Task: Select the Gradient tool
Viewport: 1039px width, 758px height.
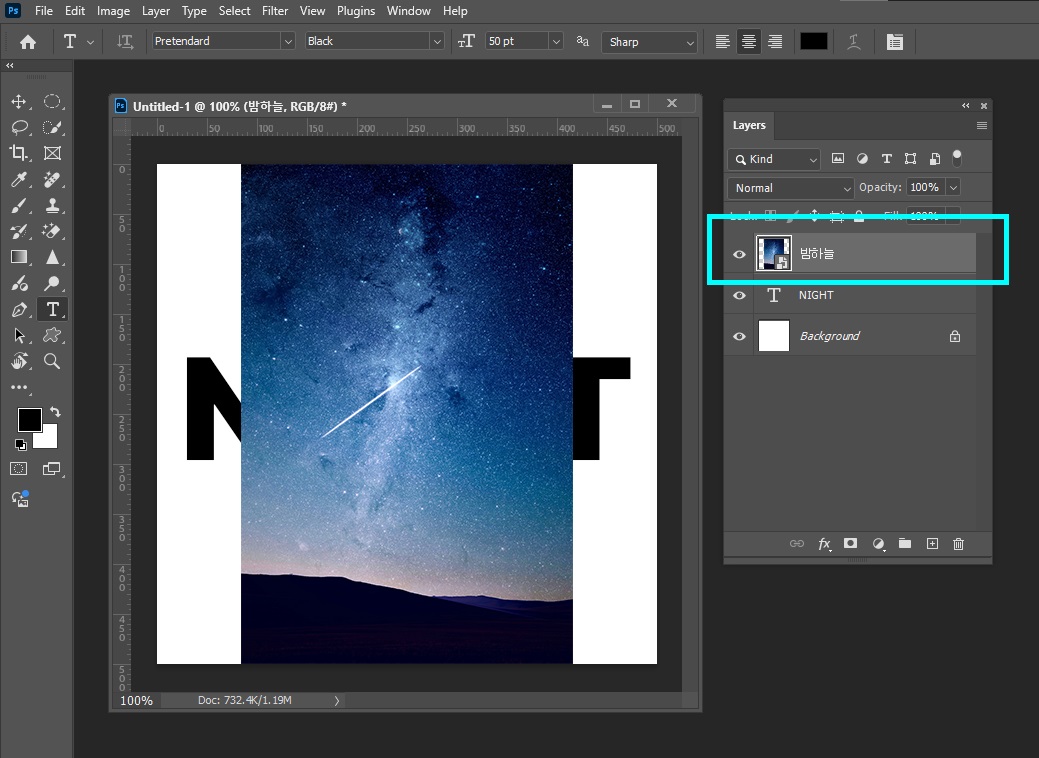Action: point(19,257)
